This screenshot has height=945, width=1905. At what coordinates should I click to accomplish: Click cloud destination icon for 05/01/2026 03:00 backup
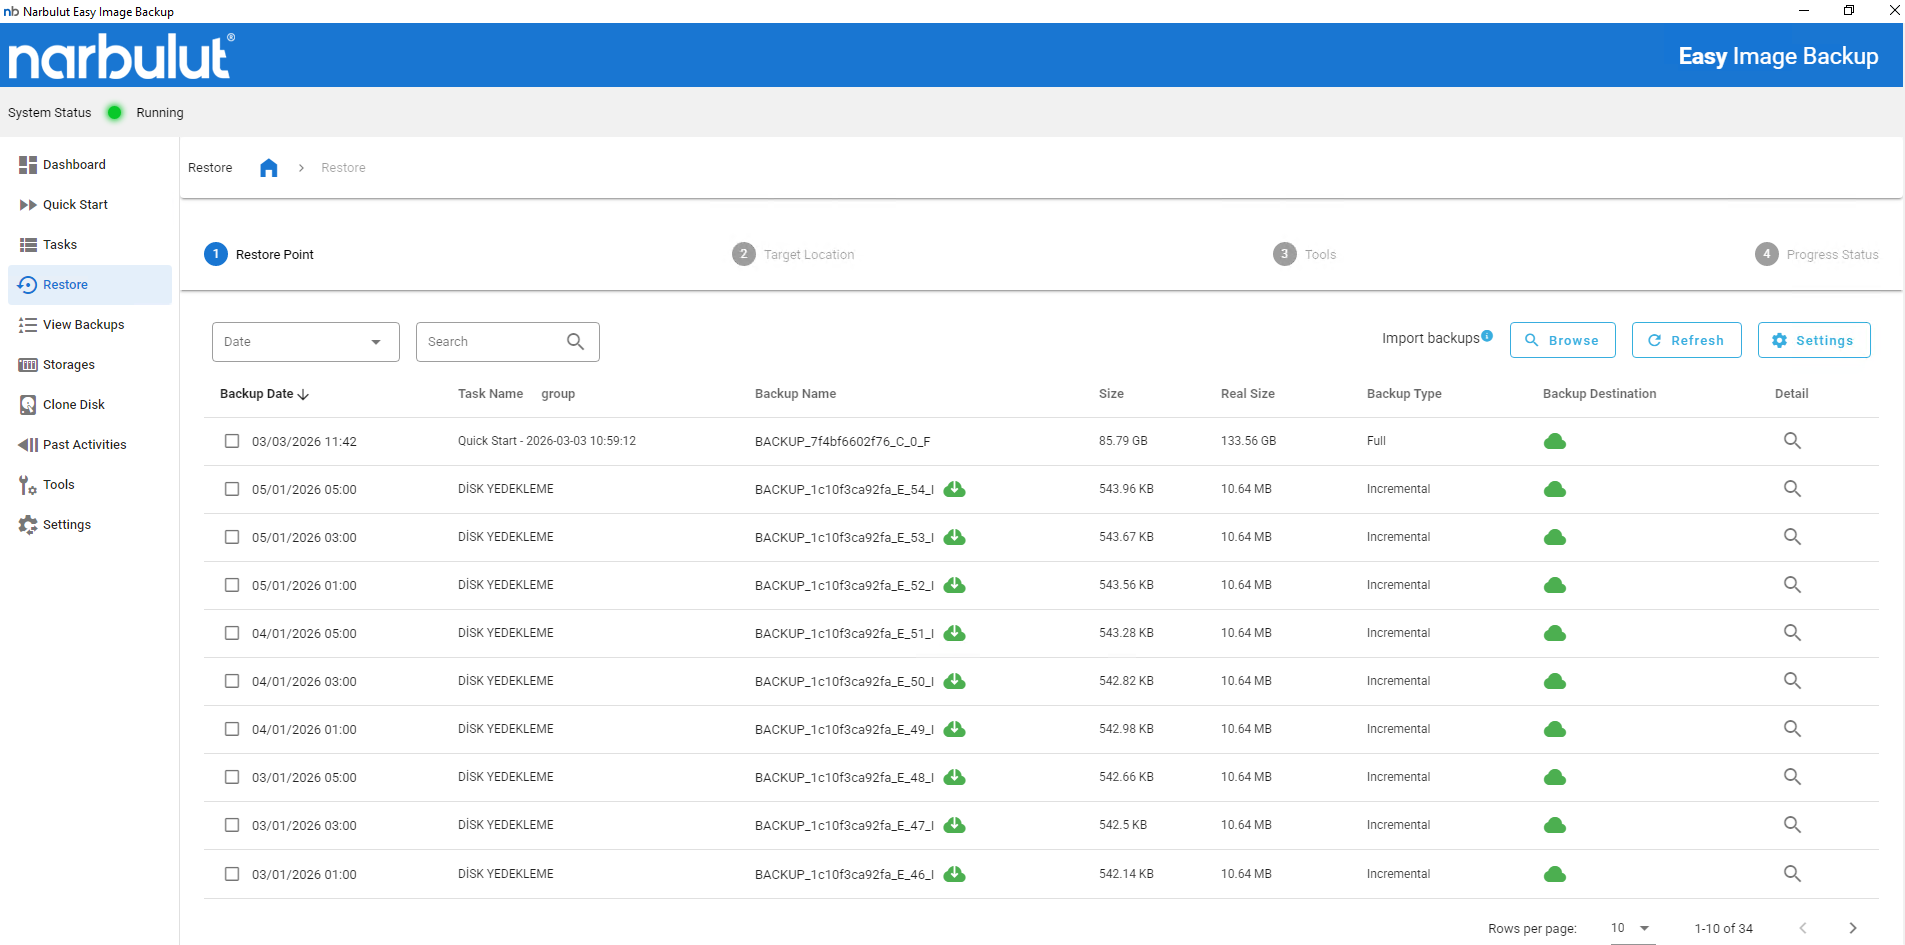[x=1554, y=538]
